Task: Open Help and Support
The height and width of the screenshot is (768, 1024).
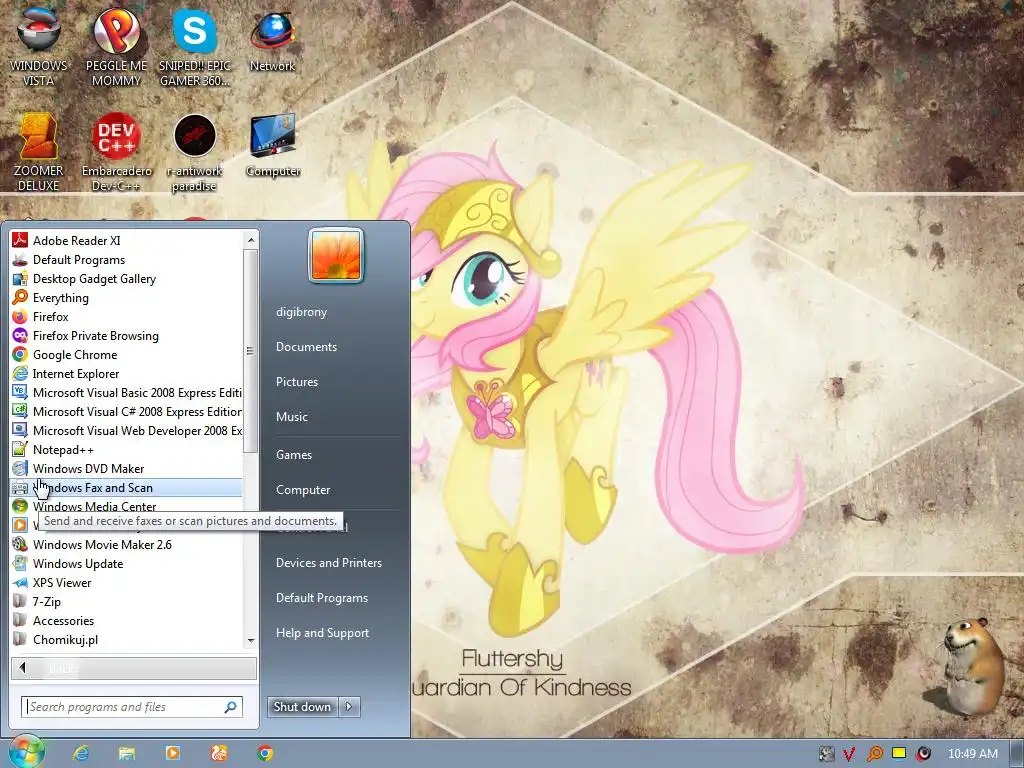Action: [322, 633]
